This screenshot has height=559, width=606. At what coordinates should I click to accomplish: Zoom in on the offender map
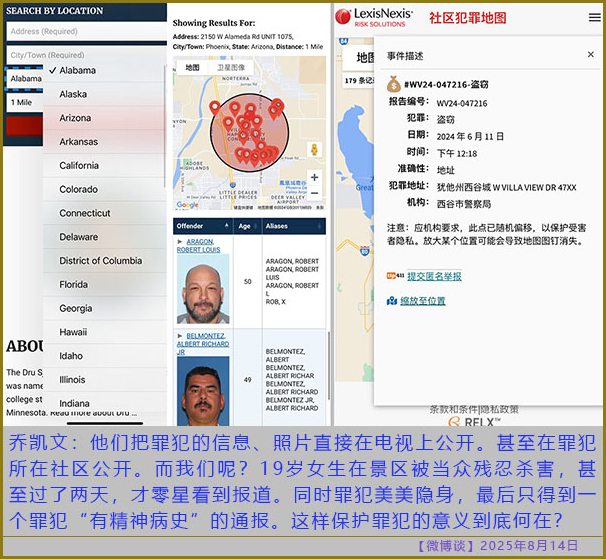tap(315, 177)
